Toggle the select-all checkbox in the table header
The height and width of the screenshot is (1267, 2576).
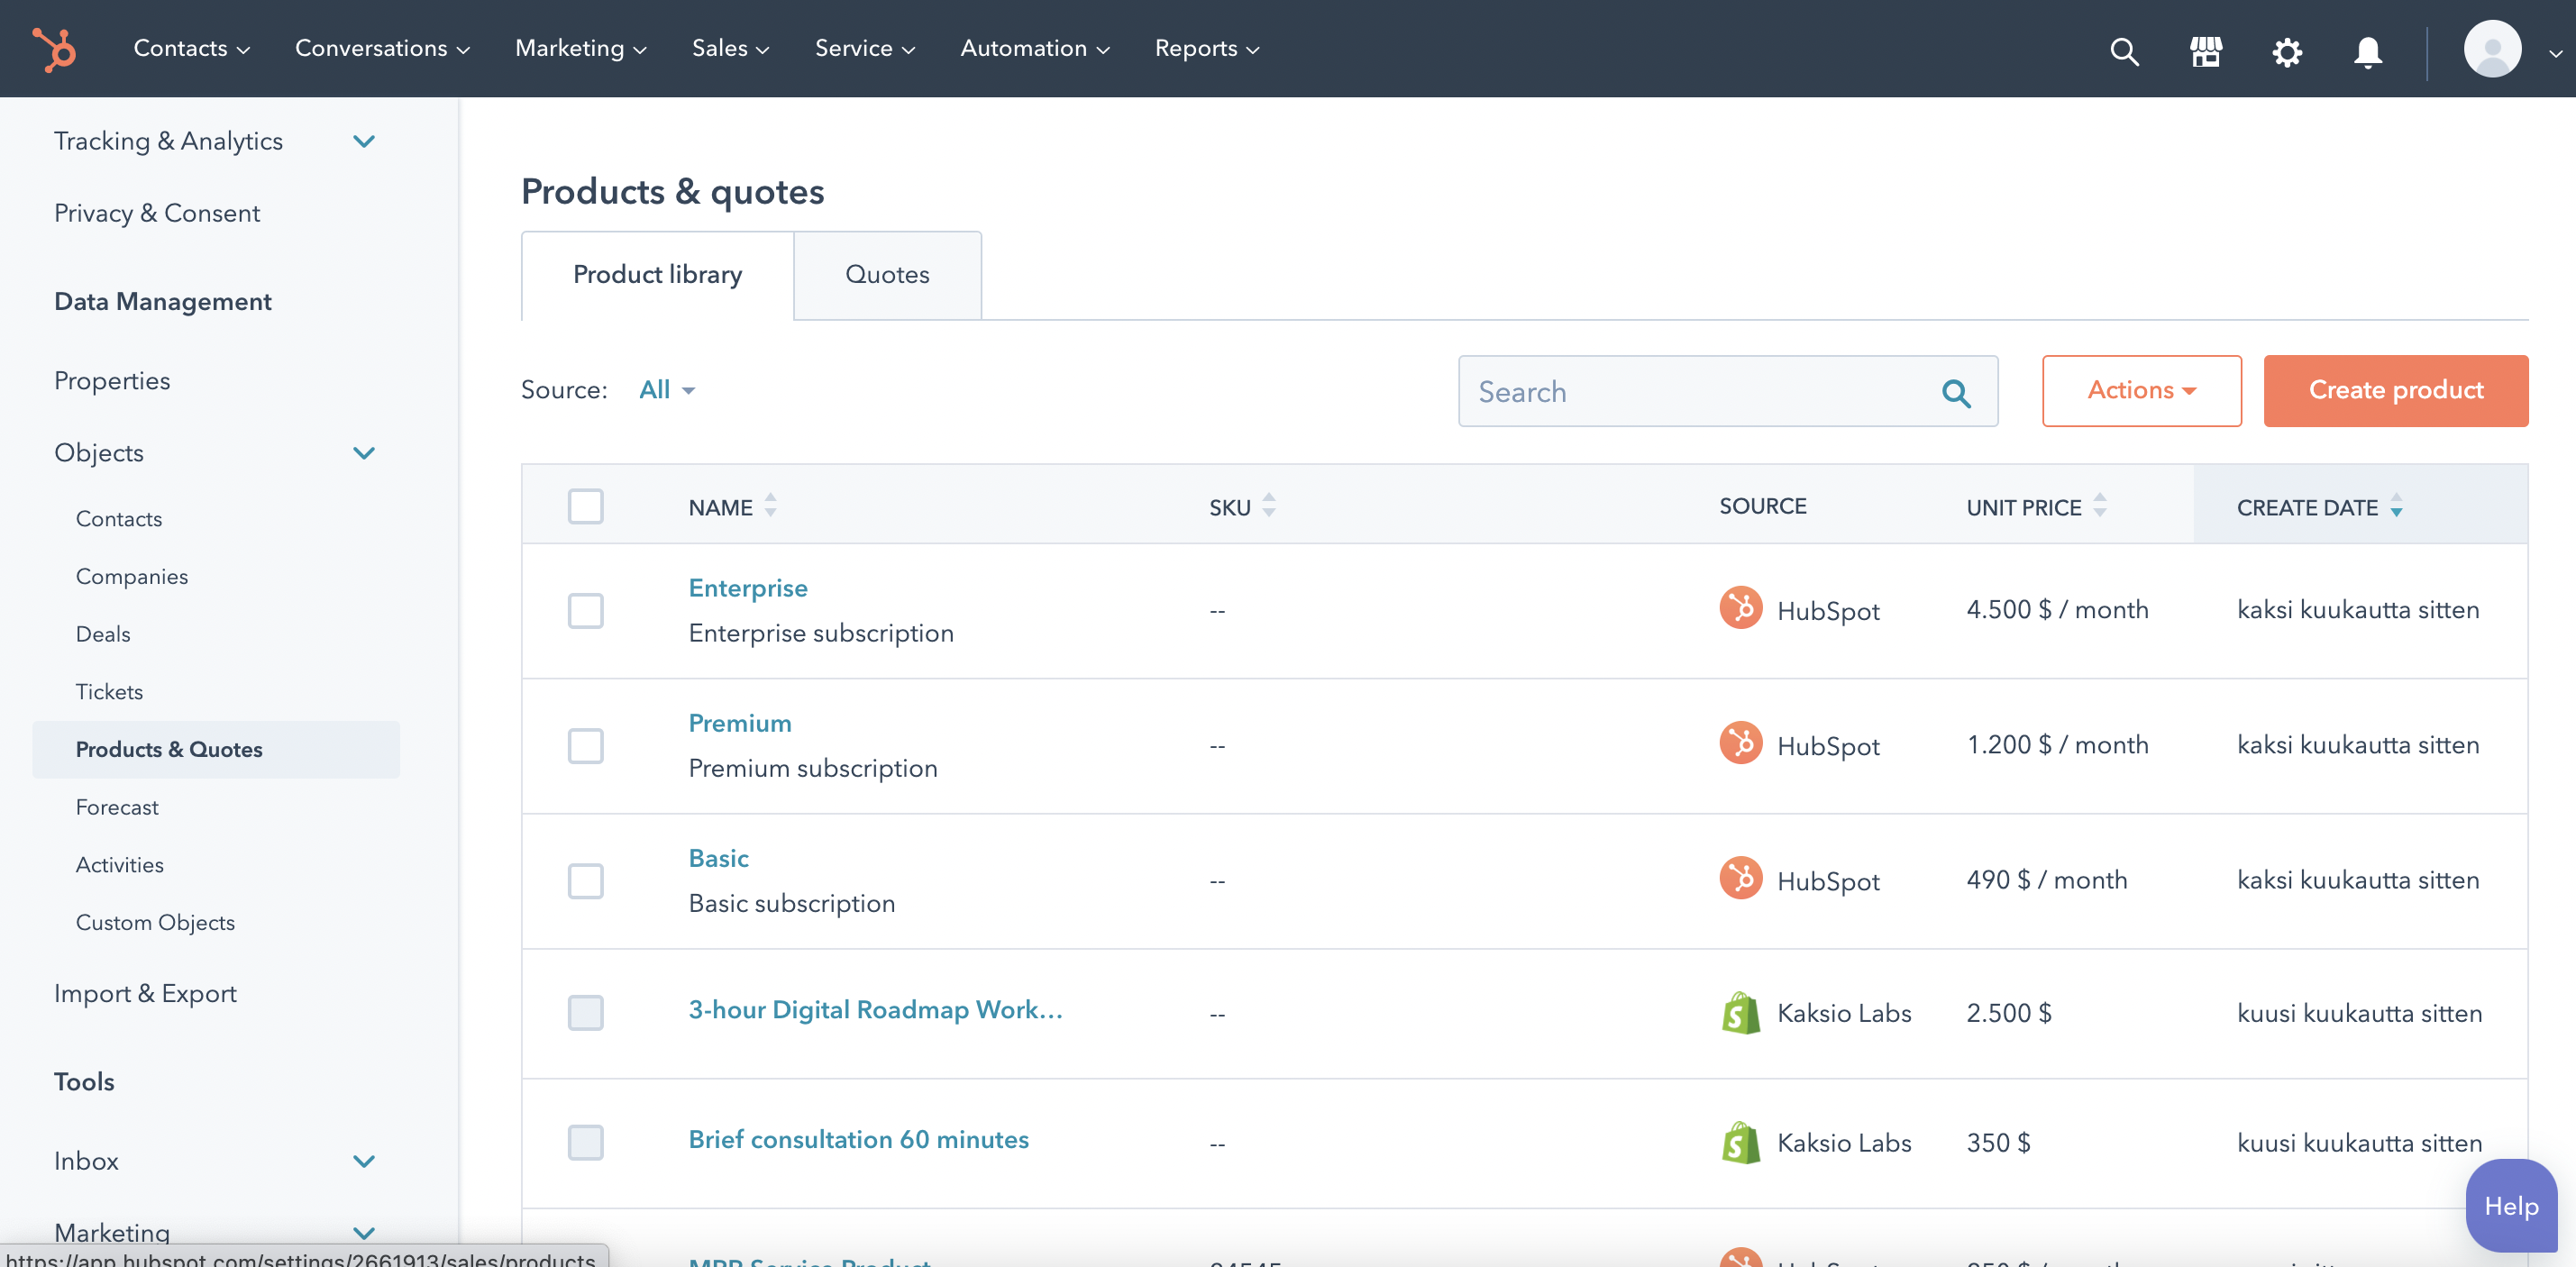click(x=585, y=506)
